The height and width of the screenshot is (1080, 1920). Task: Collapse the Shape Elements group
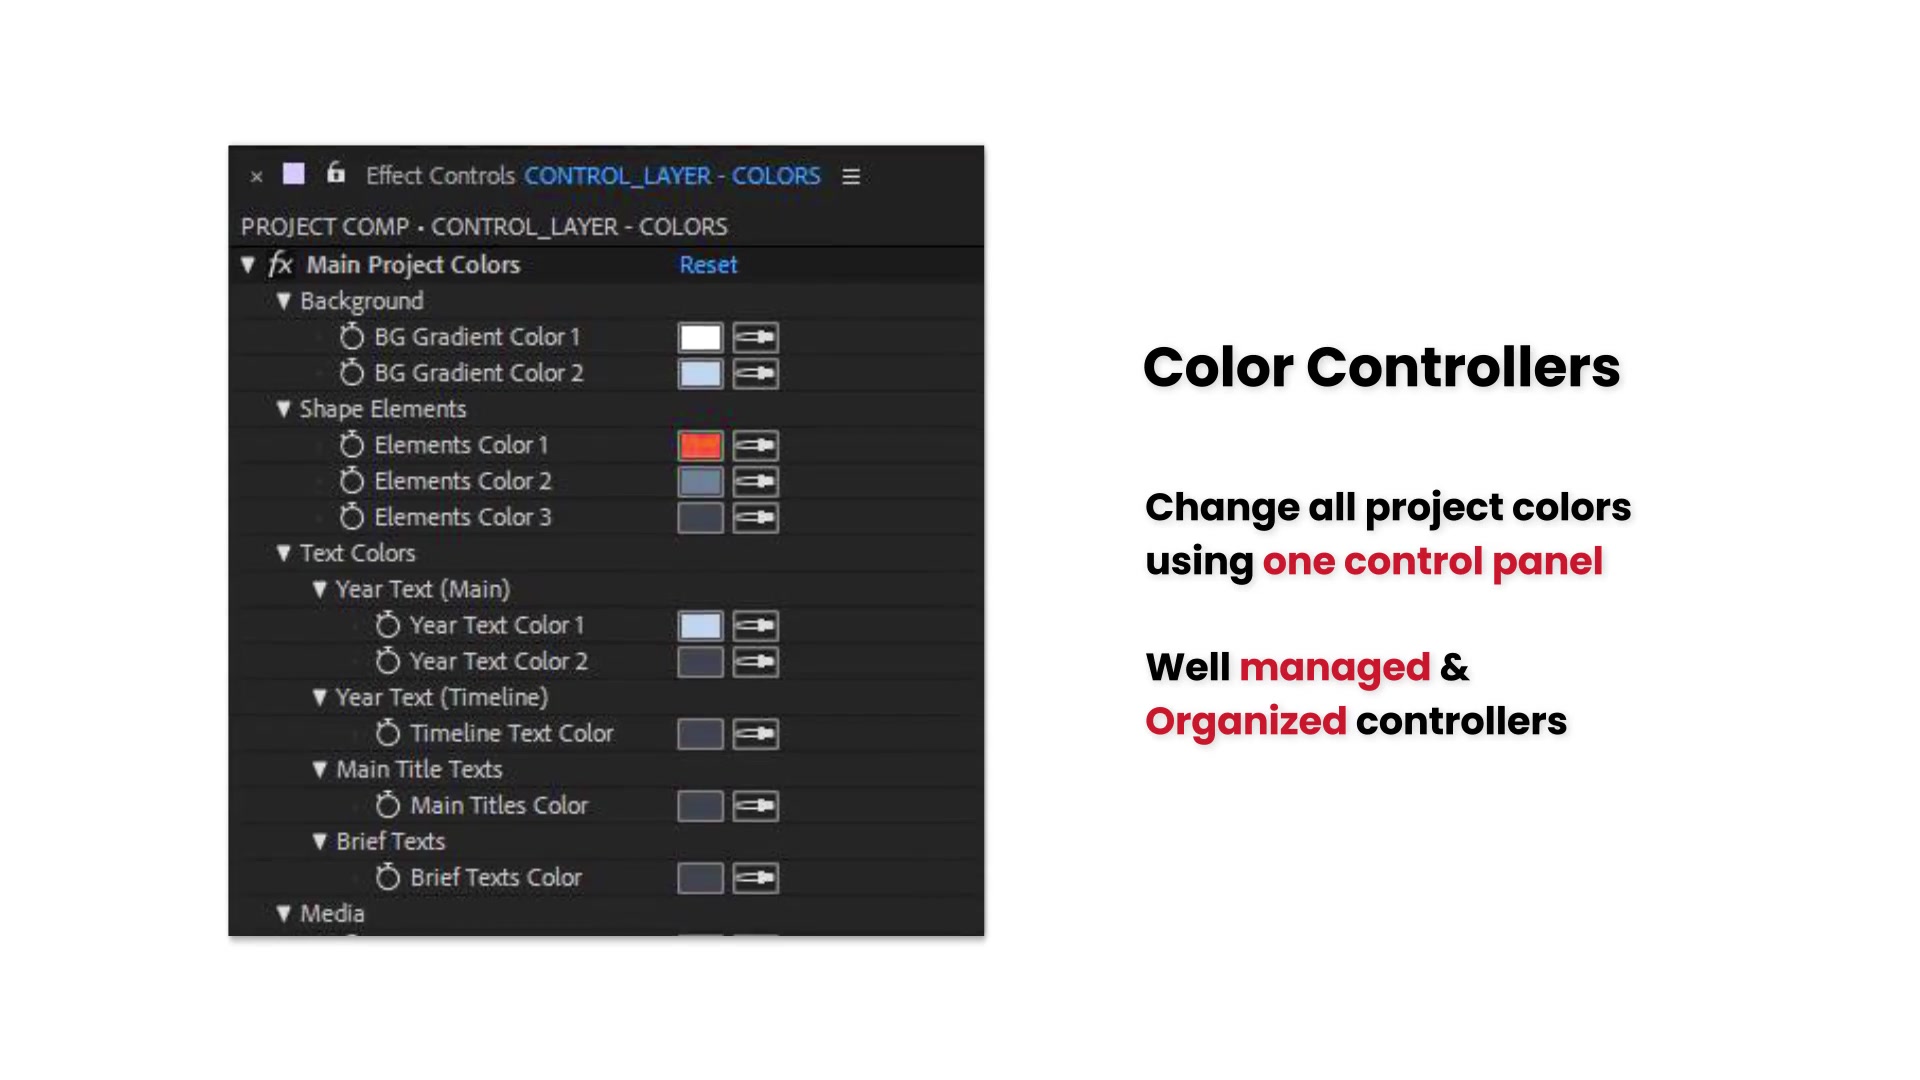point(284,409)
